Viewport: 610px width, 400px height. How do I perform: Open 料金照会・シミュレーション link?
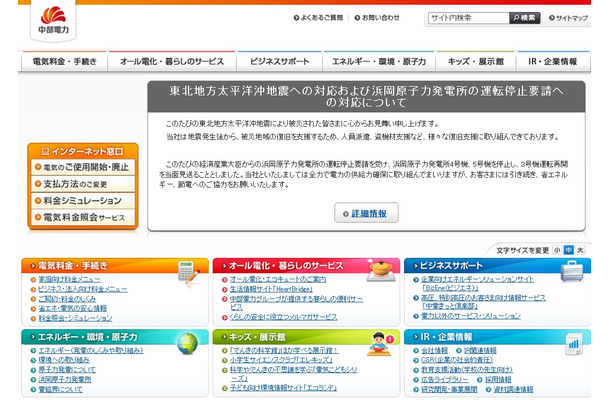tap(75, 318)
